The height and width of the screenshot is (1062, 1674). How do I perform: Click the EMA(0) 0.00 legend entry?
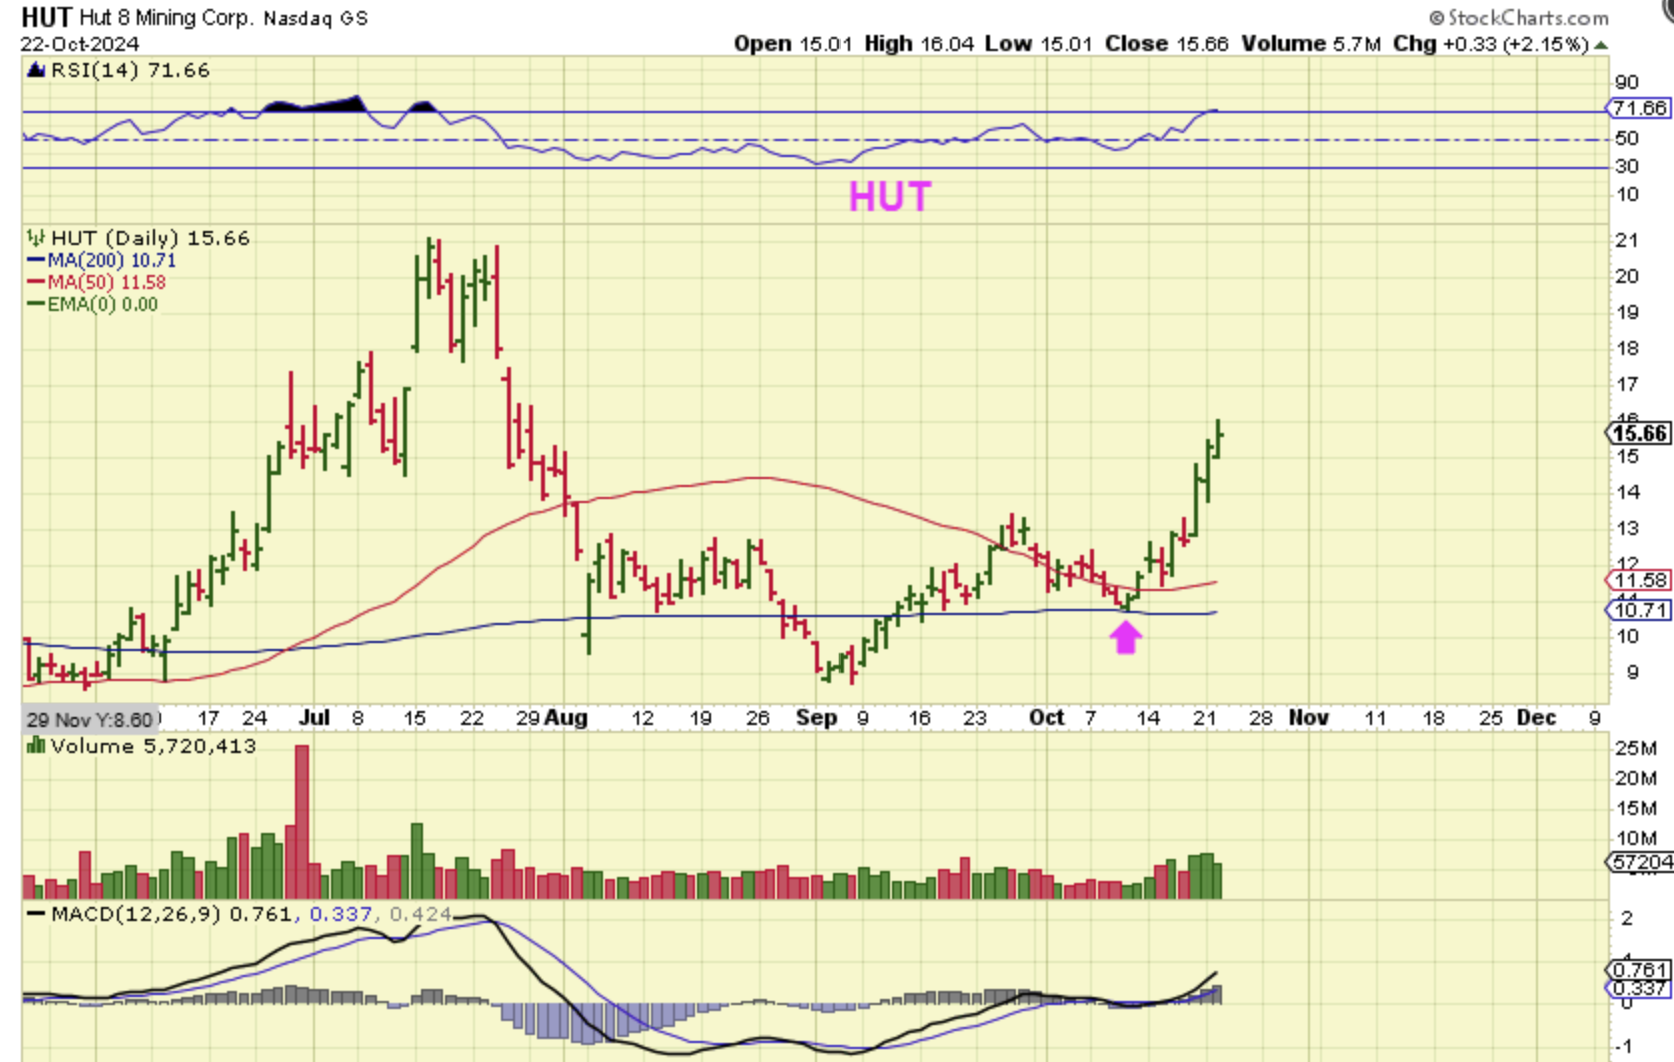click(103, 304)
